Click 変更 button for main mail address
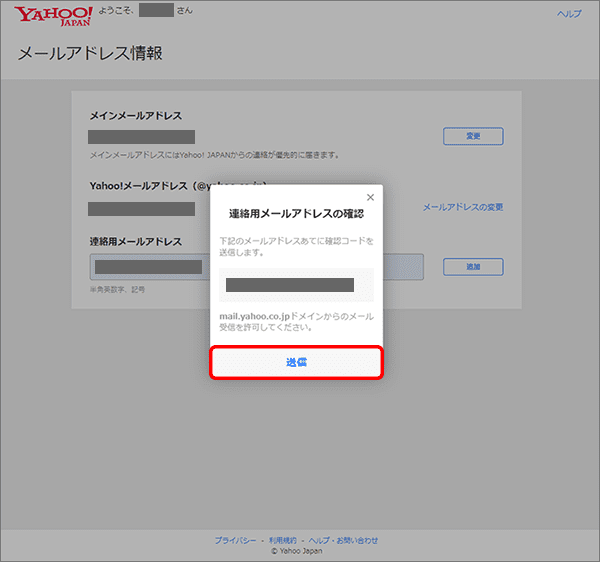Screen dimensions: 600x562 coord(473,136)
